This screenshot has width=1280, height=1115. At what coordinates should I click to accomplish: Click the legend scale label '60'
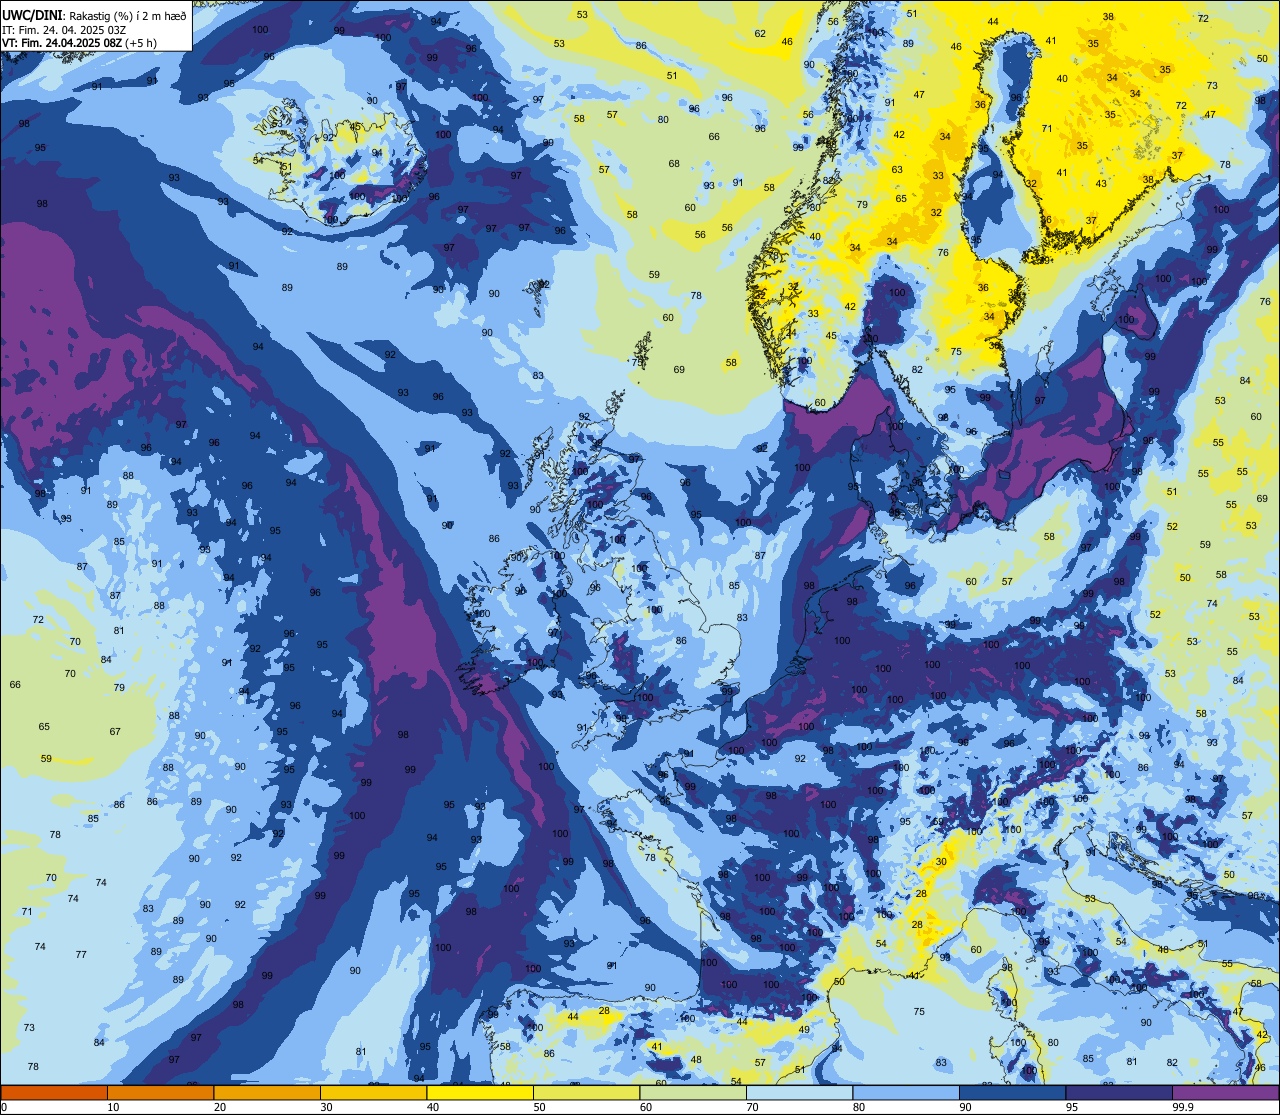click(647, 1107)
